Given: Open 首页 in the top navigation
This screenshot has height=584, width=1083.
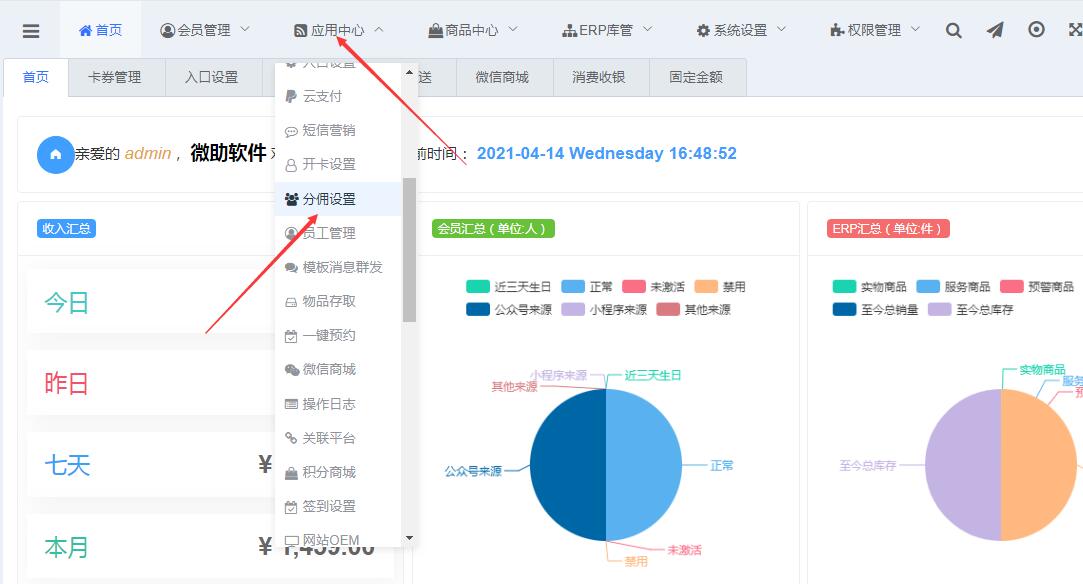Looking at the screenshot, I should coord(101,30).
